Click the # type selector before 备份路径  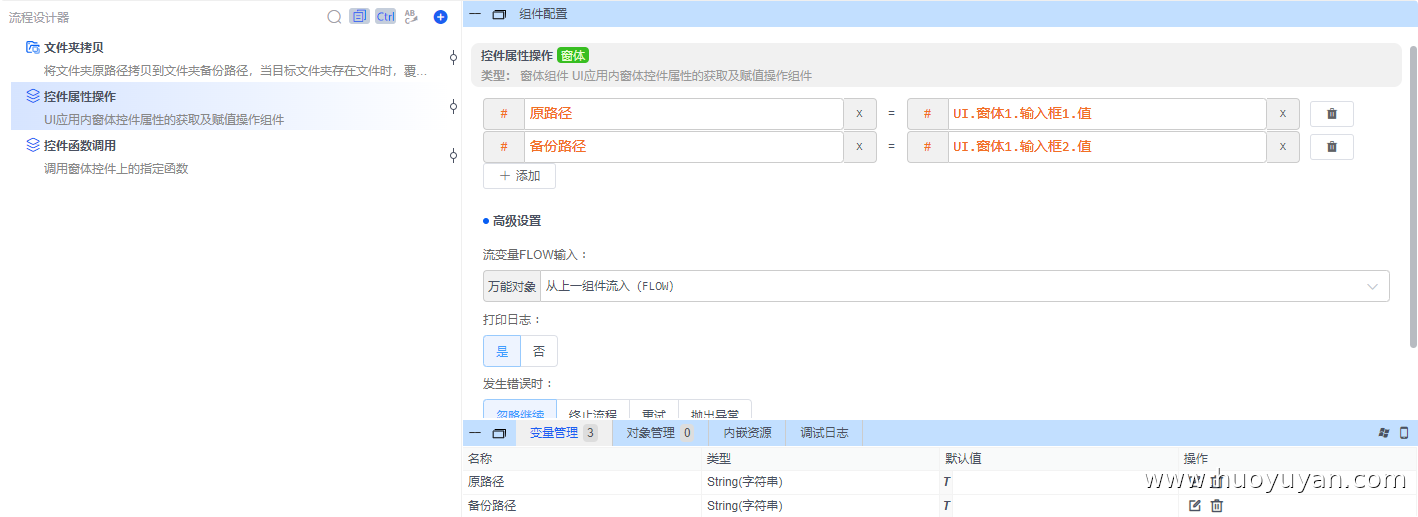(504, 147)
